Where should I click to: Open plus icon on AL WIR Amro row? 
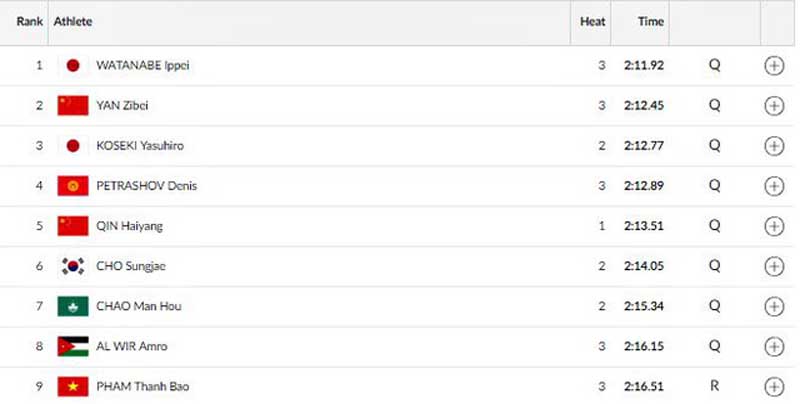[x=774, y=346]
